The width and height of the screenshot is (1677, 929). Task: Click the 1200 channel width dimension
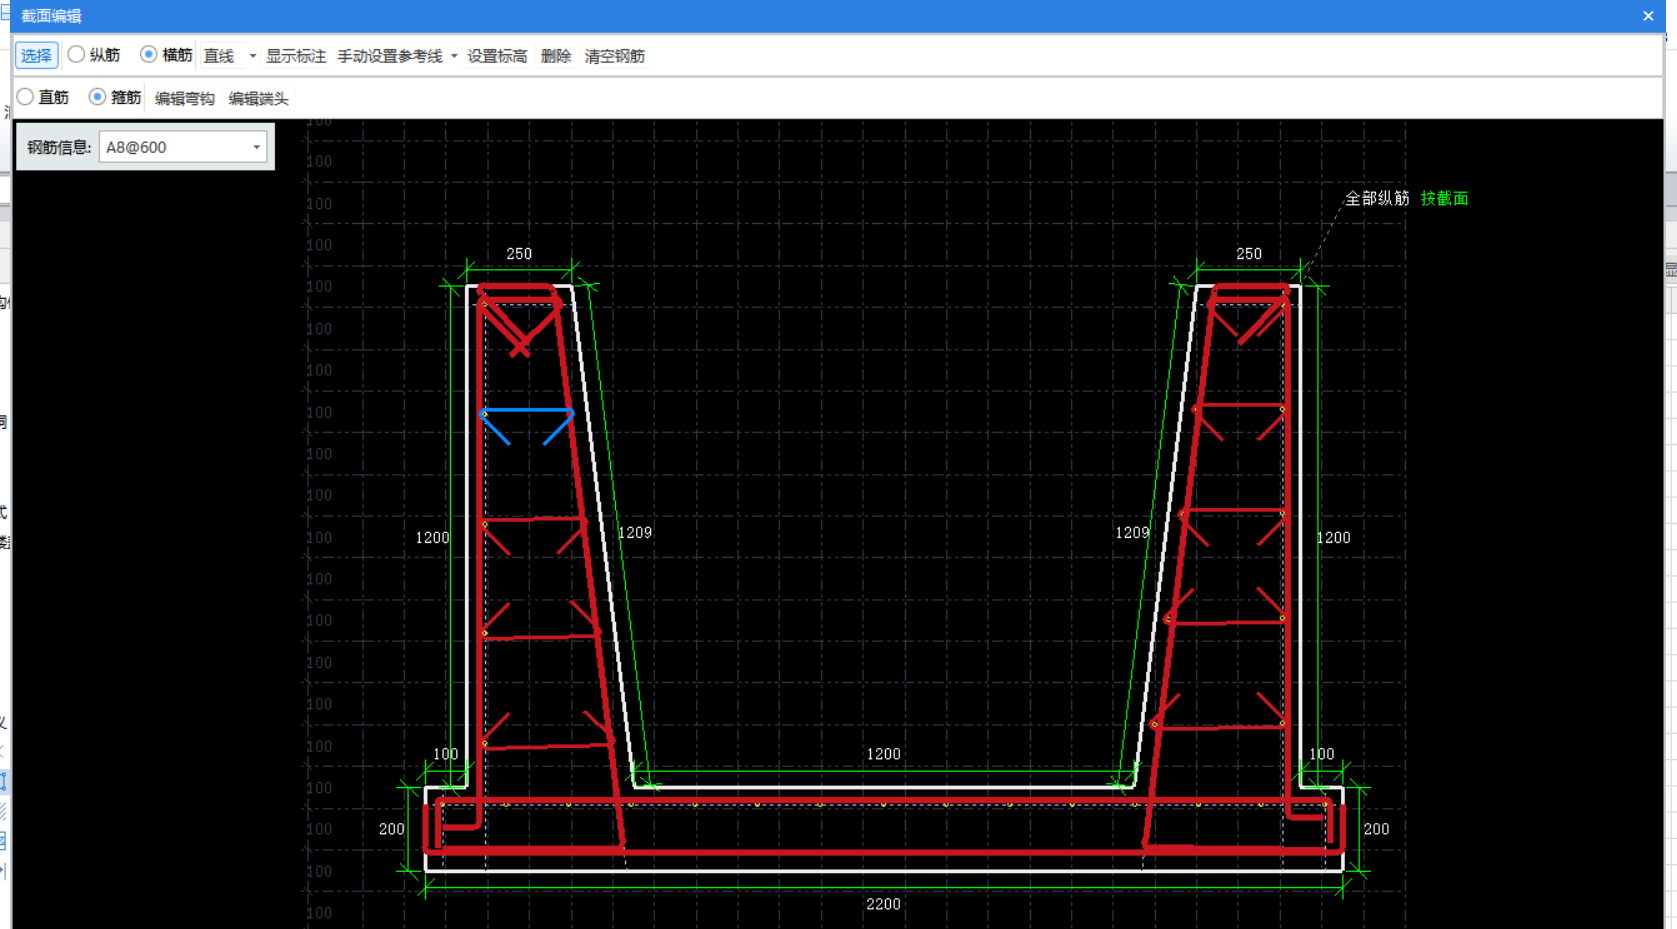click(x=883, y=754)
